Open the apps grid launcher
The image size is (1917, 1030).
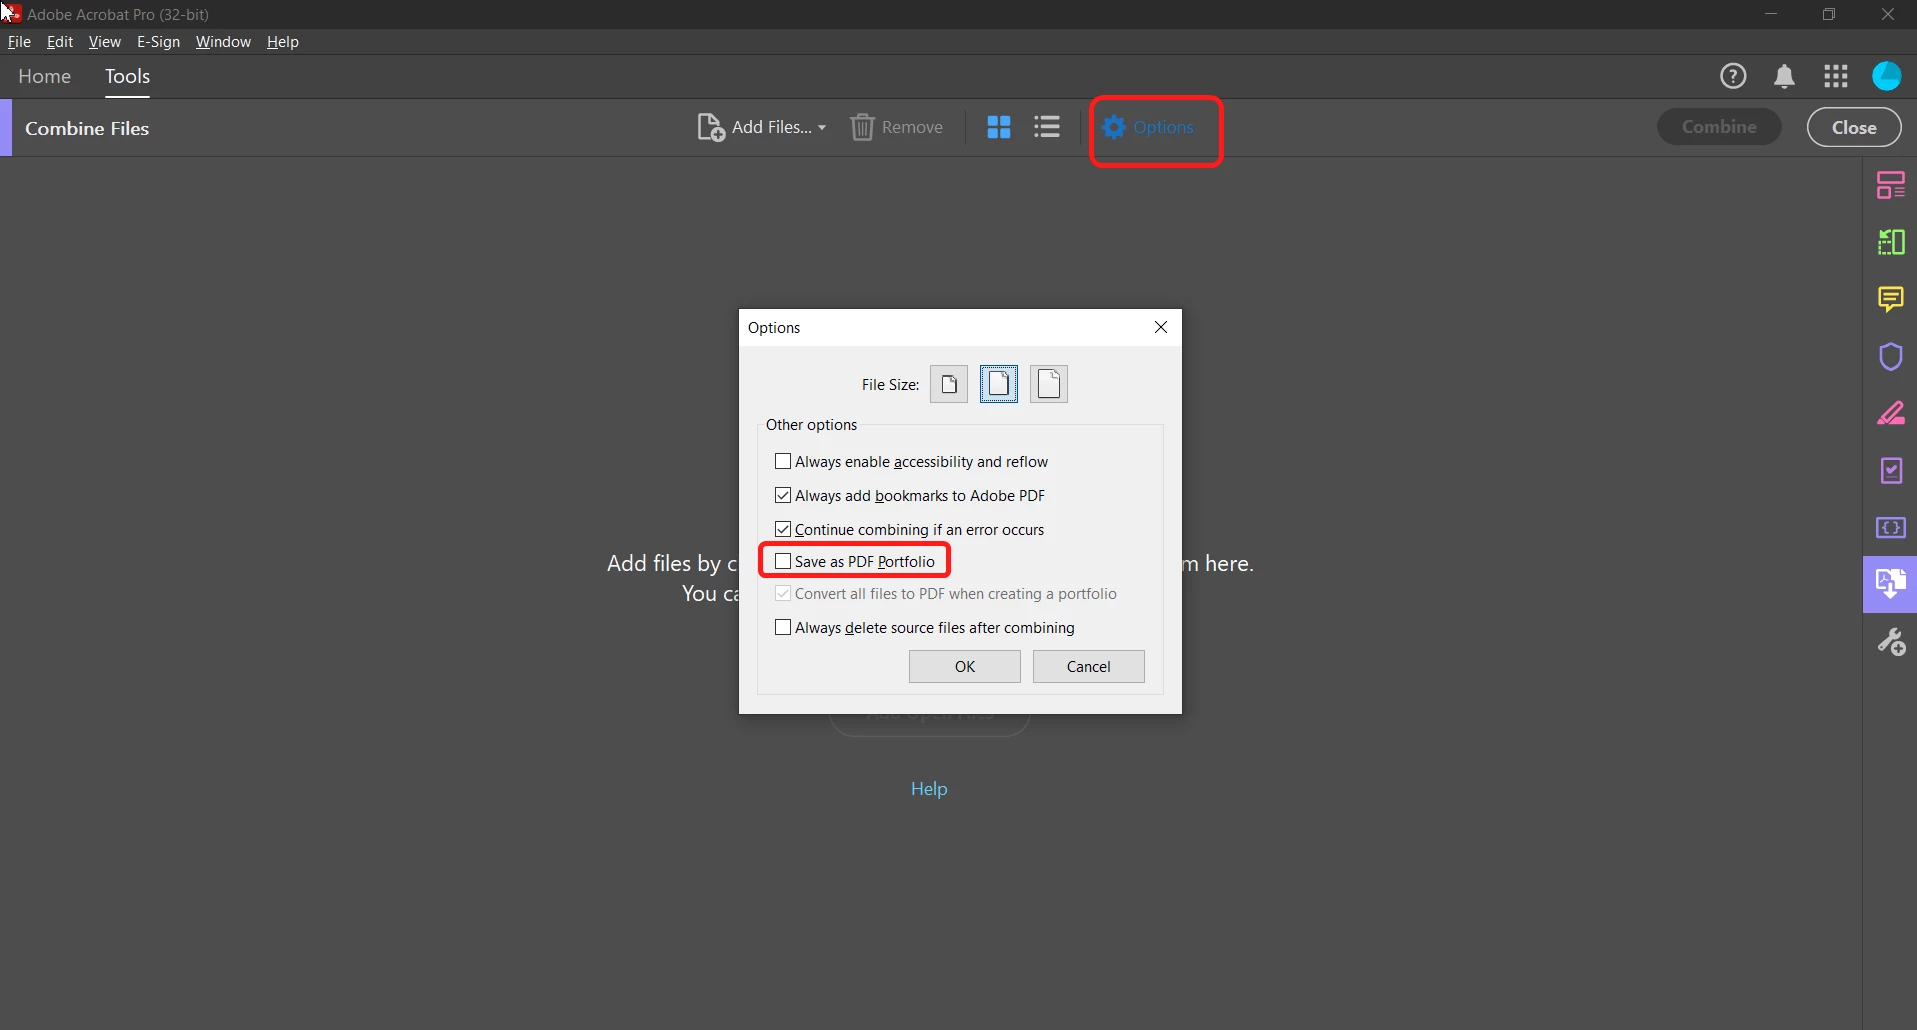1836,76
